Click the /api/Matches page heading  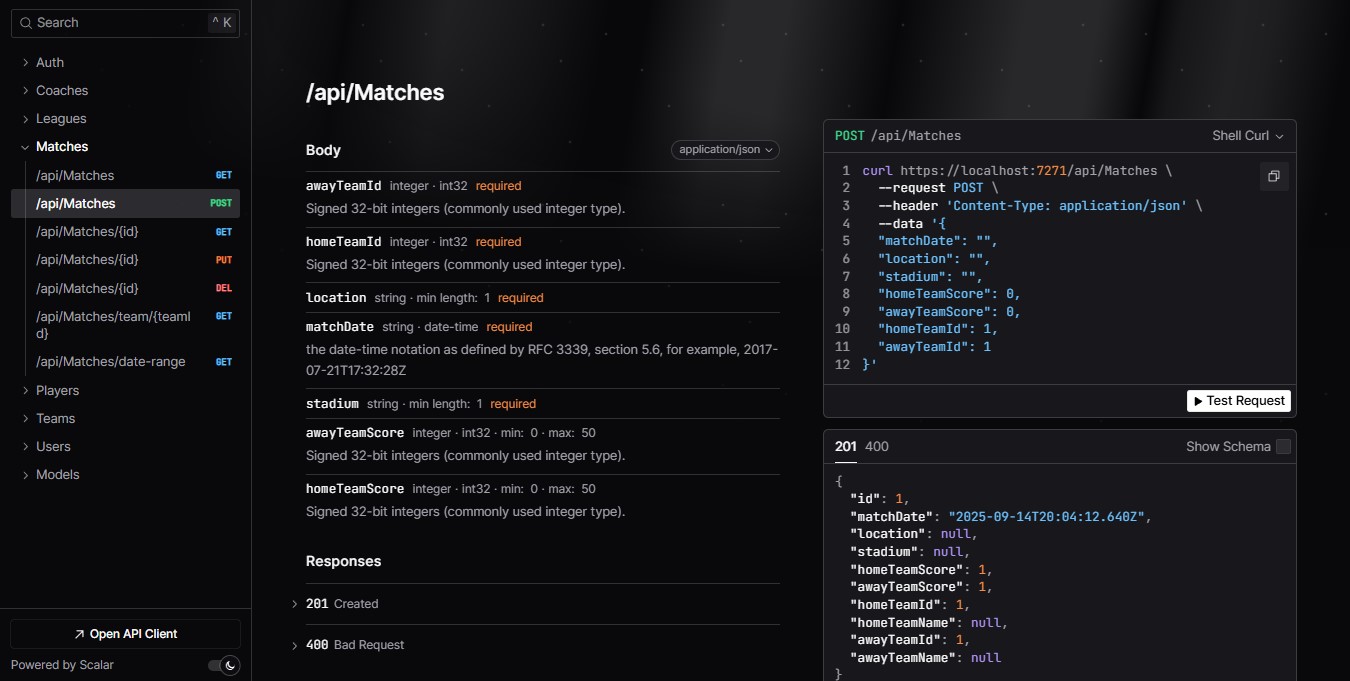[x=375, y=92]
